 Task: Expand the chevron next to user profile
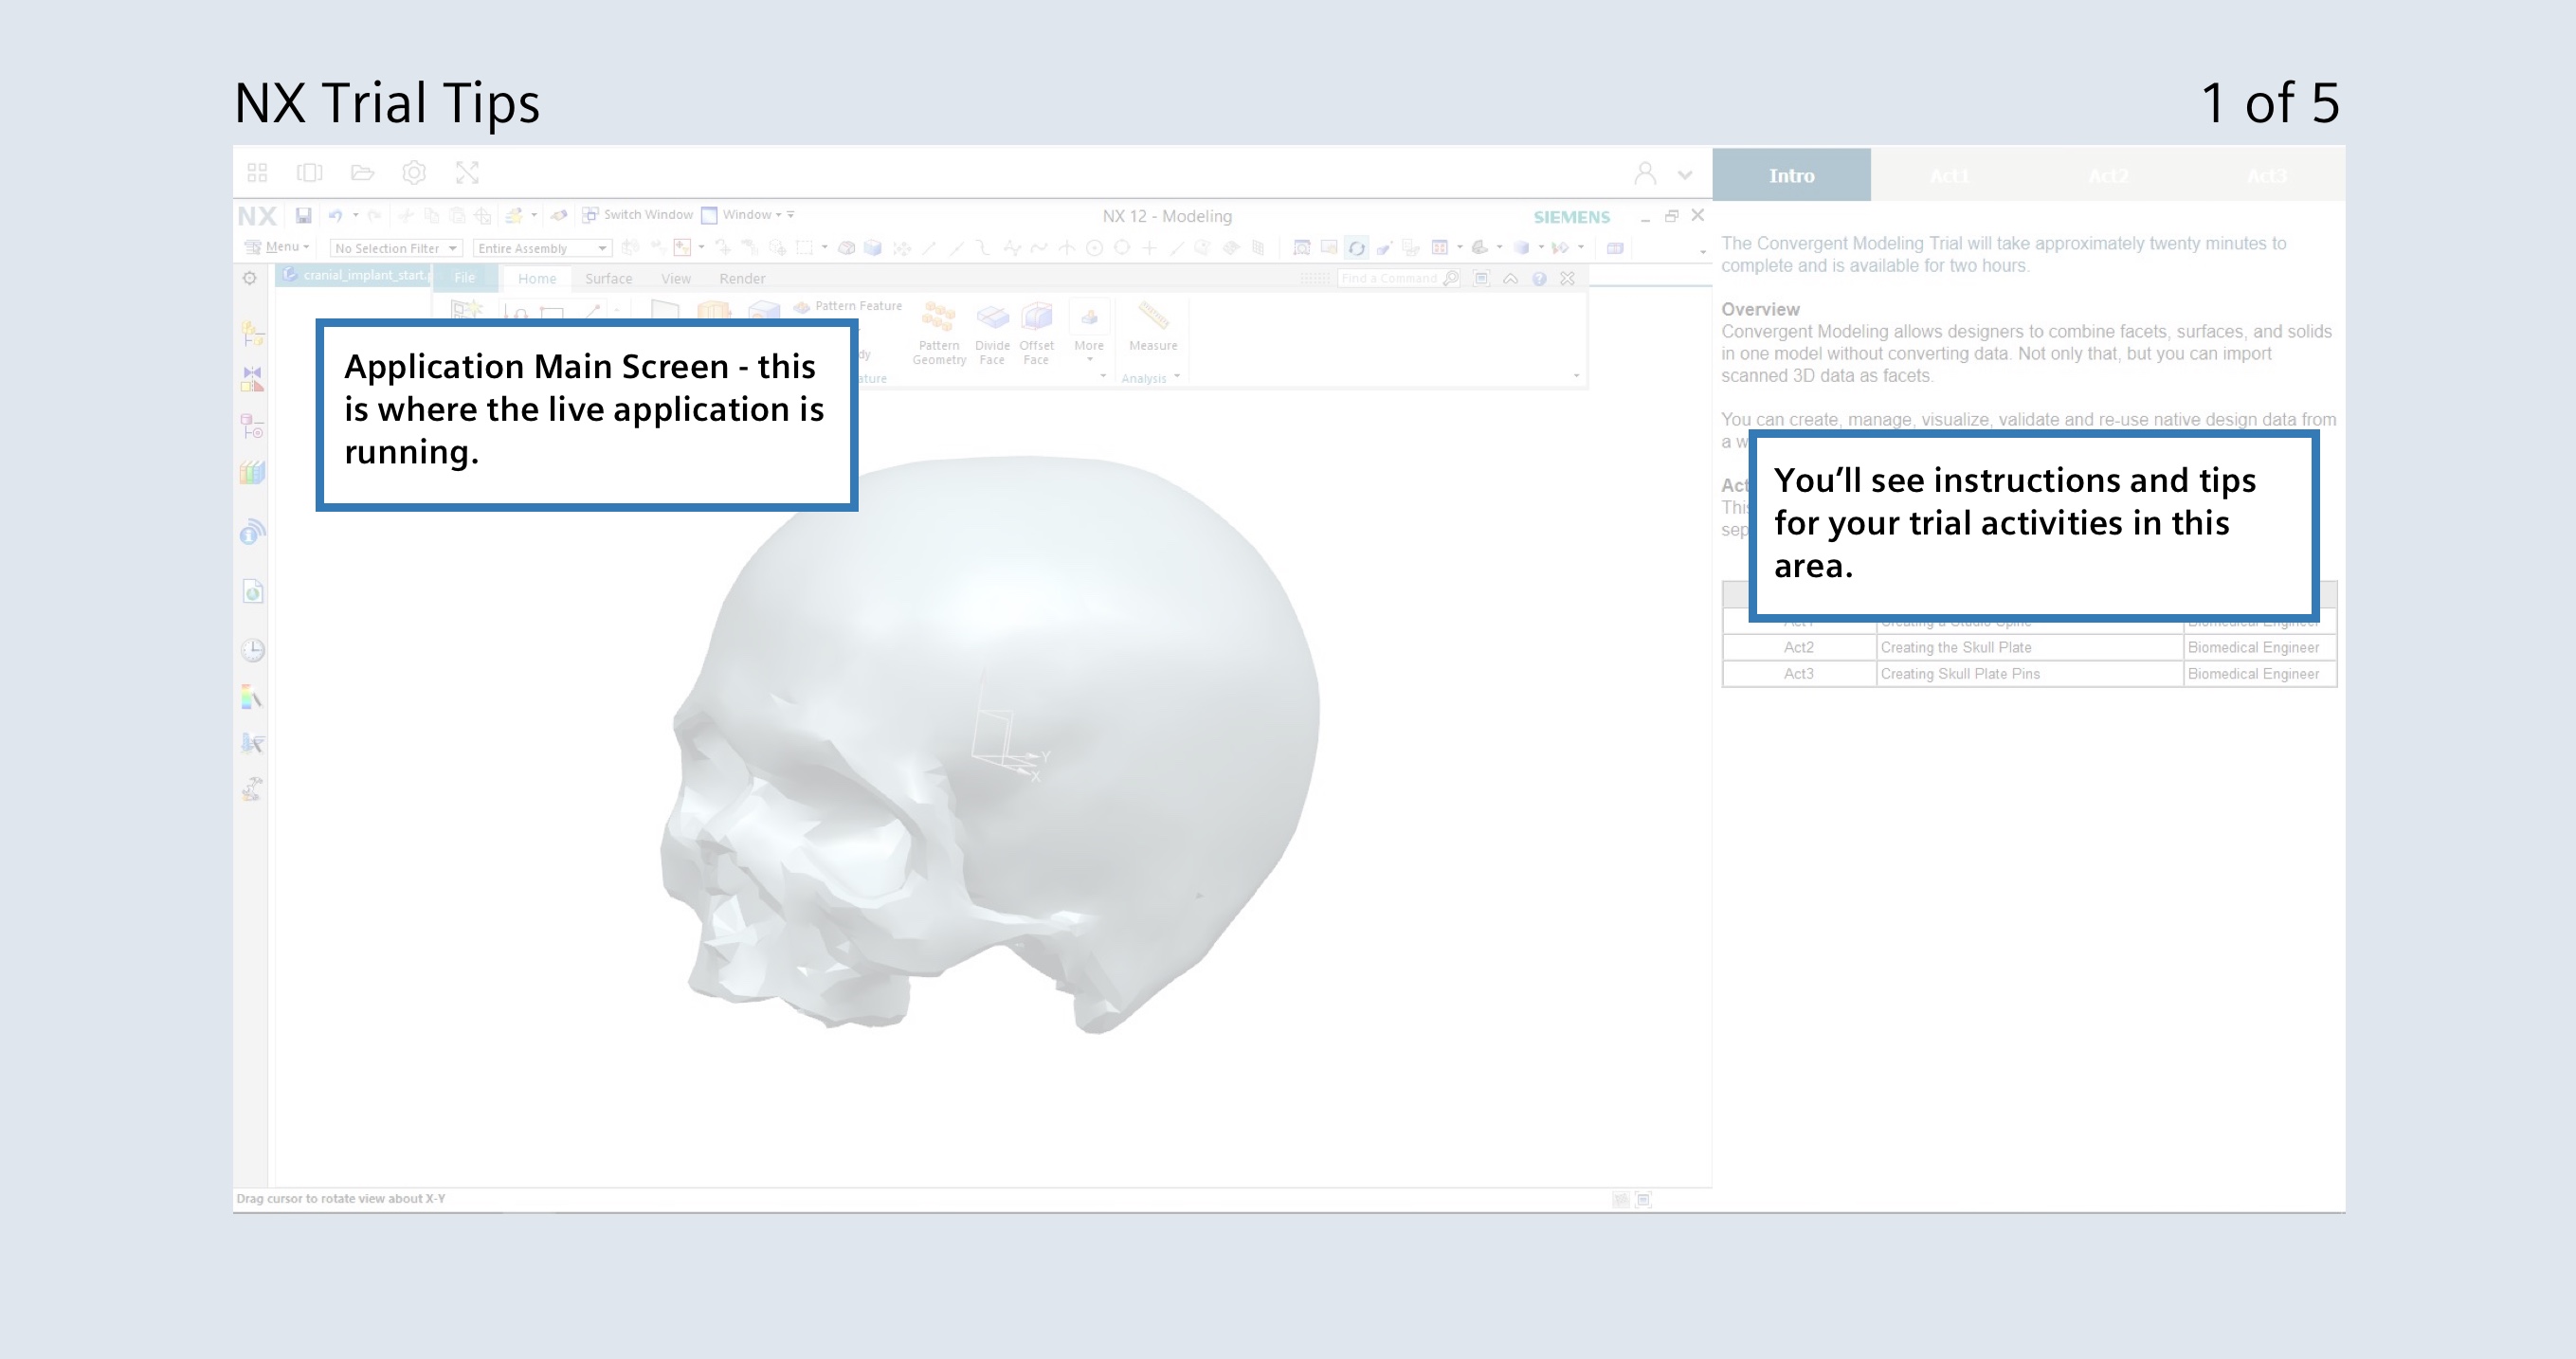(x=1685, y=175)
